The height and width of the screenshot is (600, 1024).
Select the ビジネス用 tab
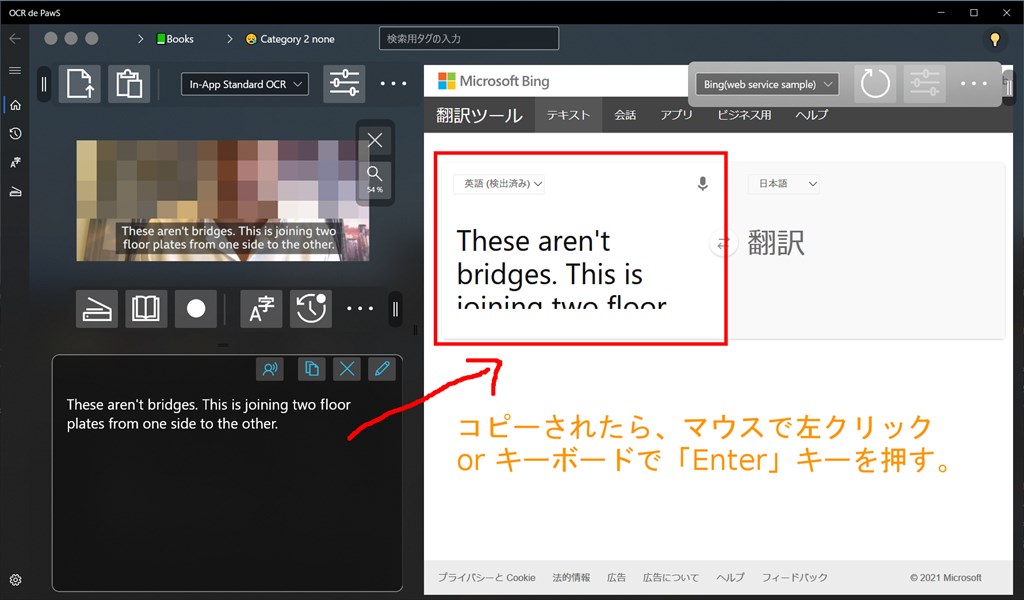pyautogui.click(x=744, y=115)
